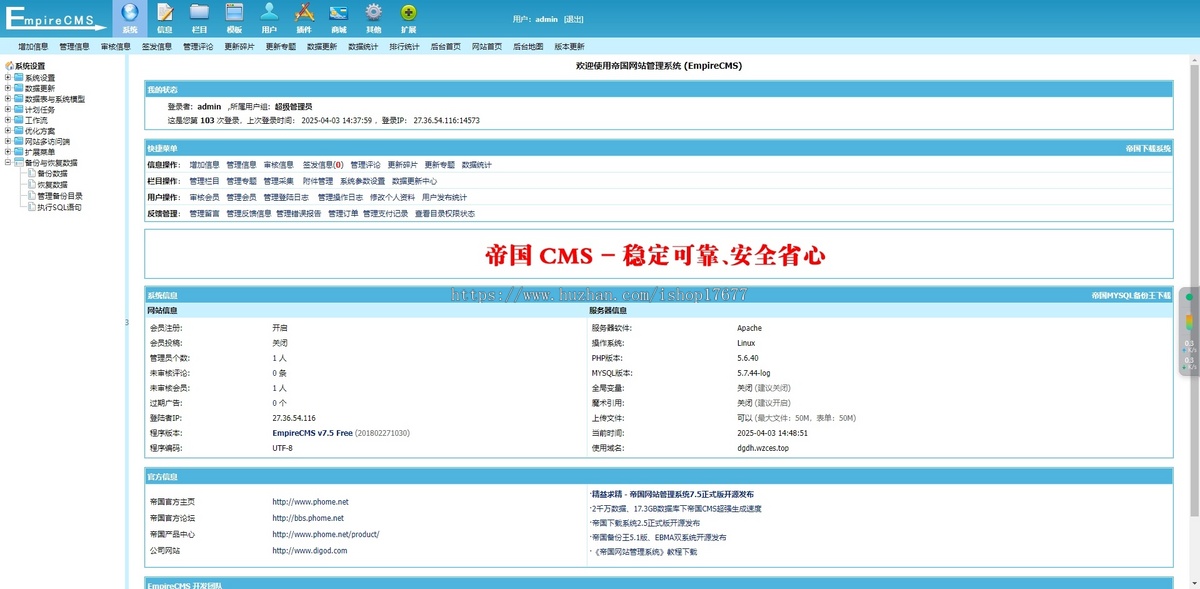Expand the 优化方案 tree node

(x=8, y=131)
